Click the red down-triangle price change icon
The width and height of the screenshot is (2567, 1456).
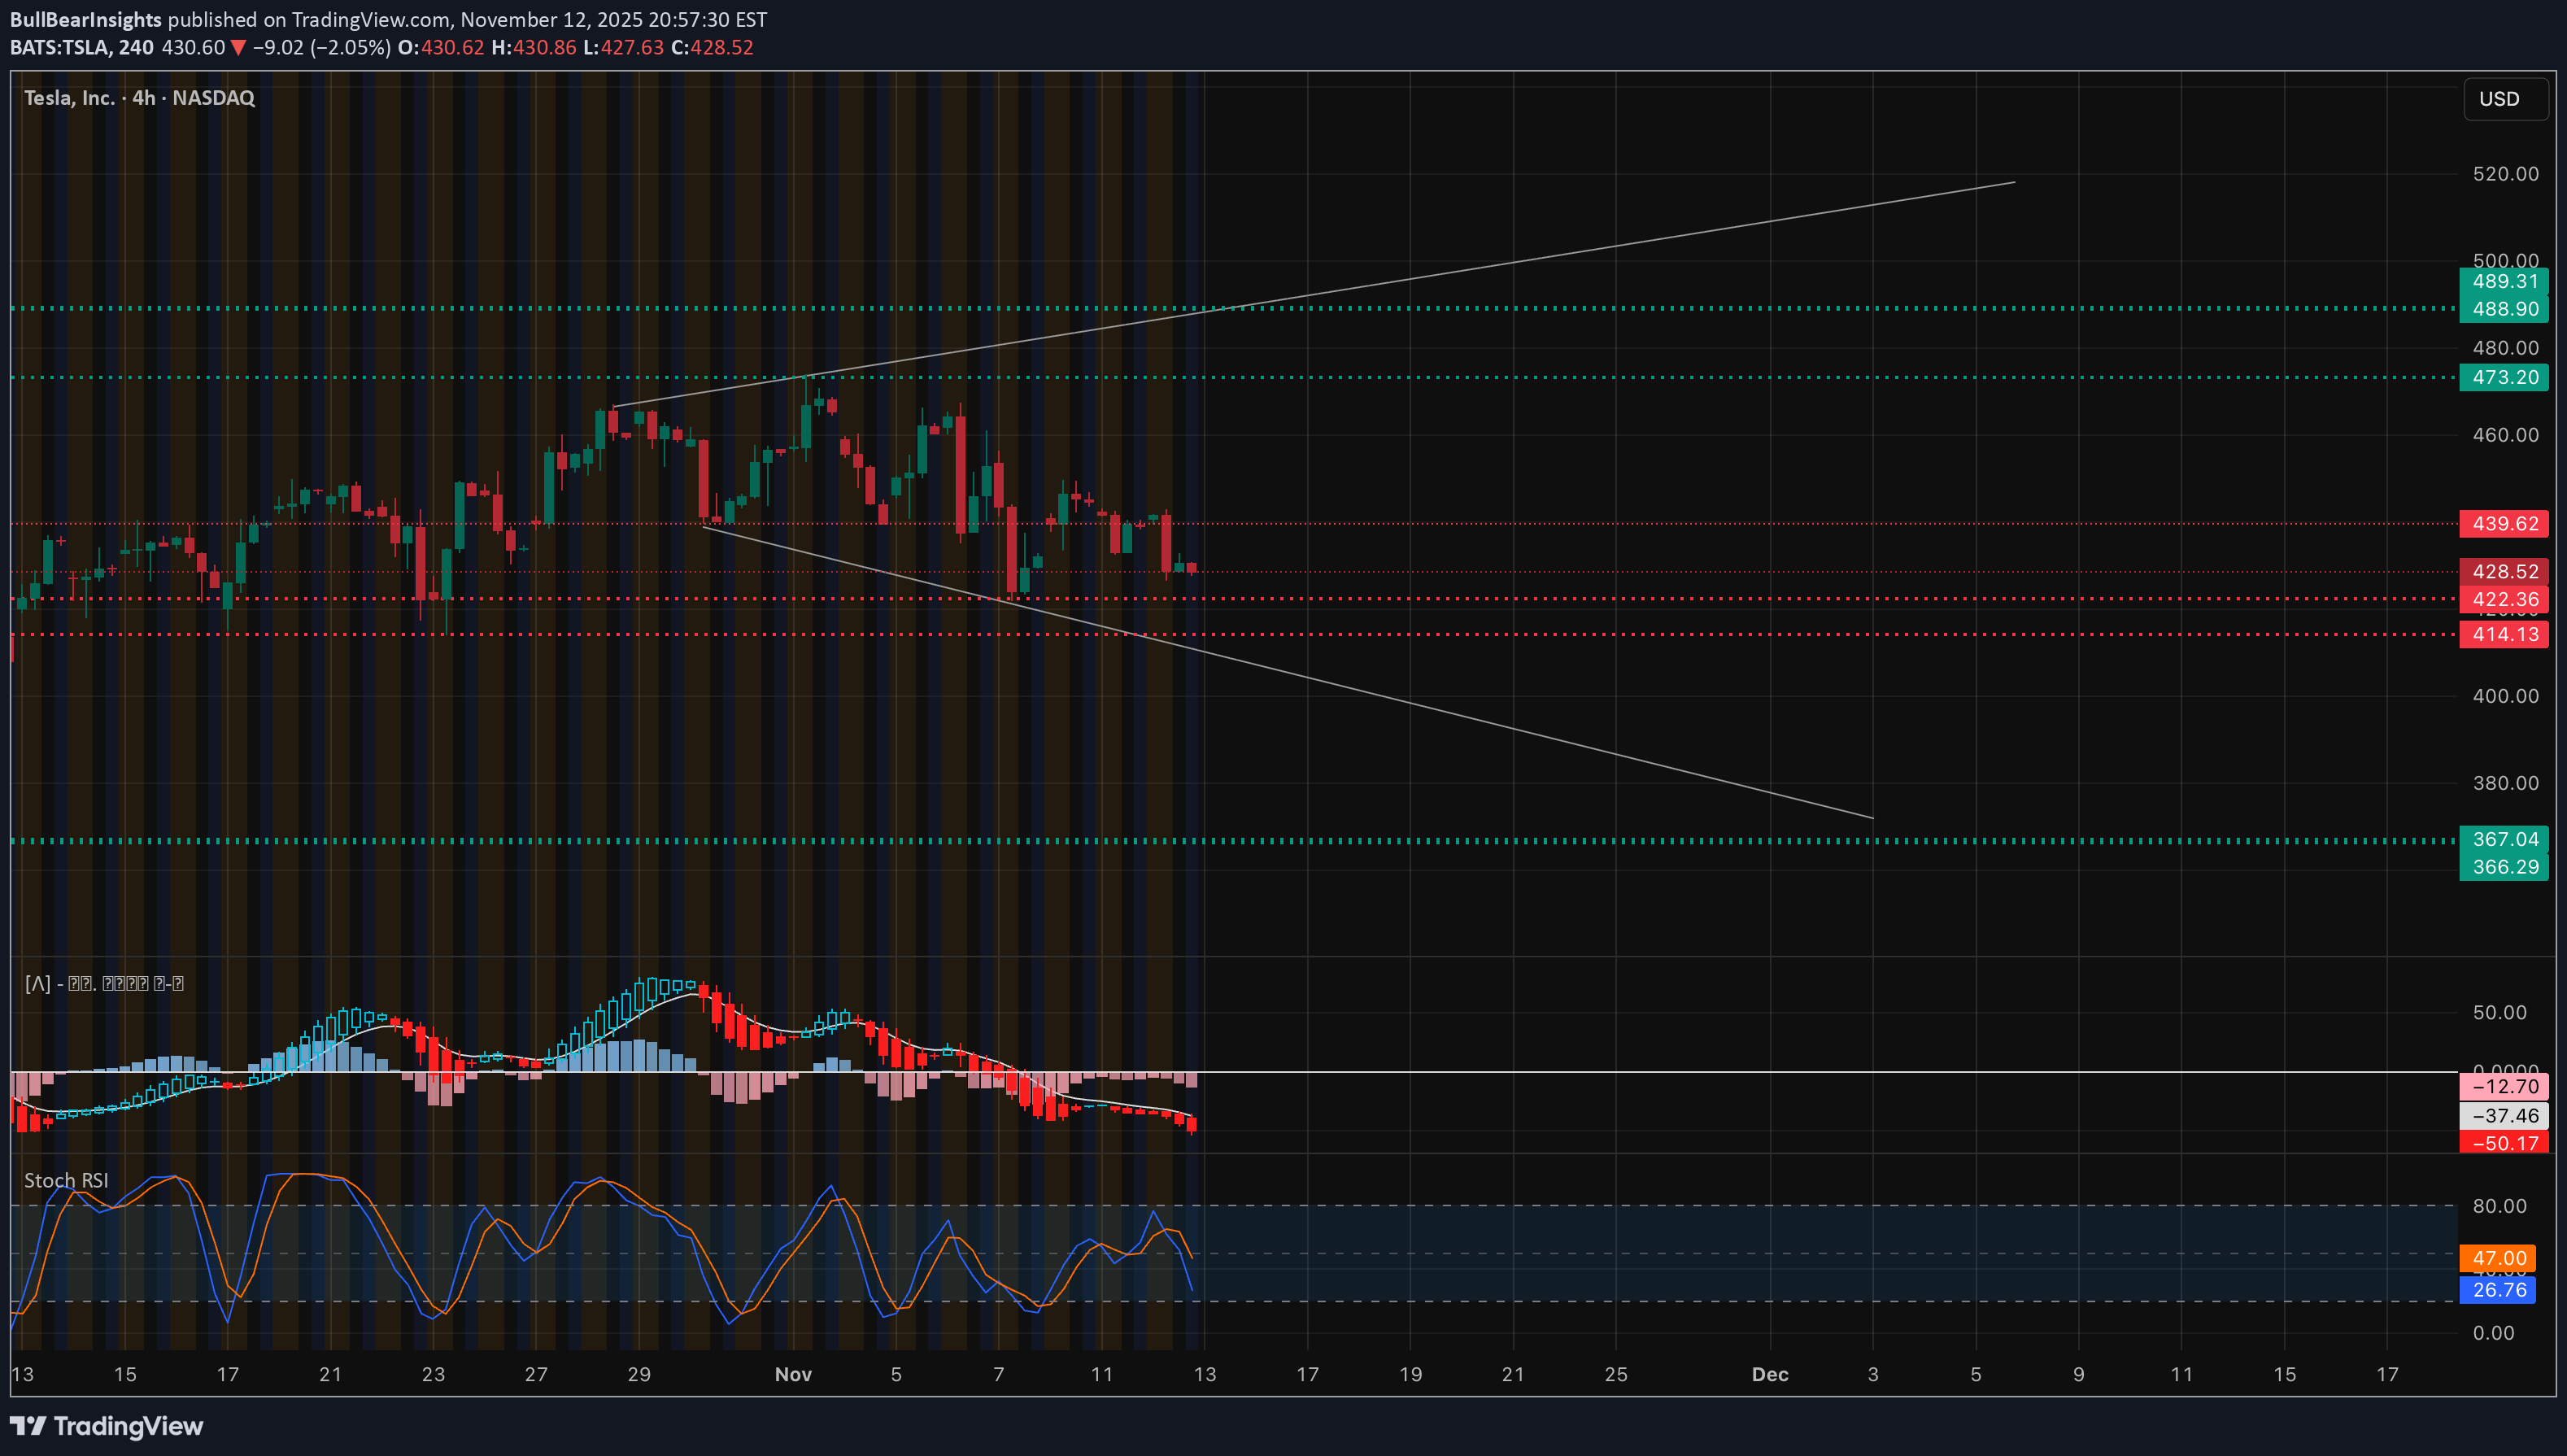[x=238, y=47]
